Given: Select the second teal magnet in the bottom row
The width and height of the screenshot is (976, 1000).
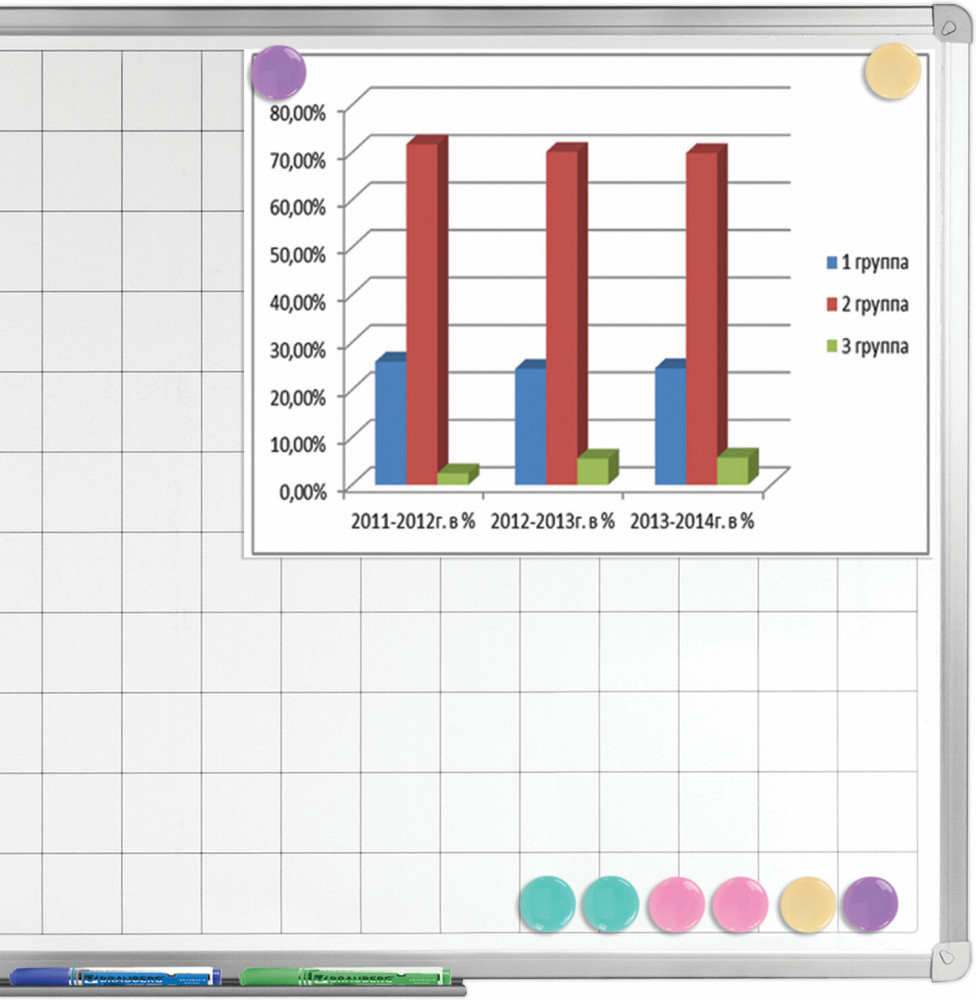Looking at the screenshot, I should pos(610,903).
